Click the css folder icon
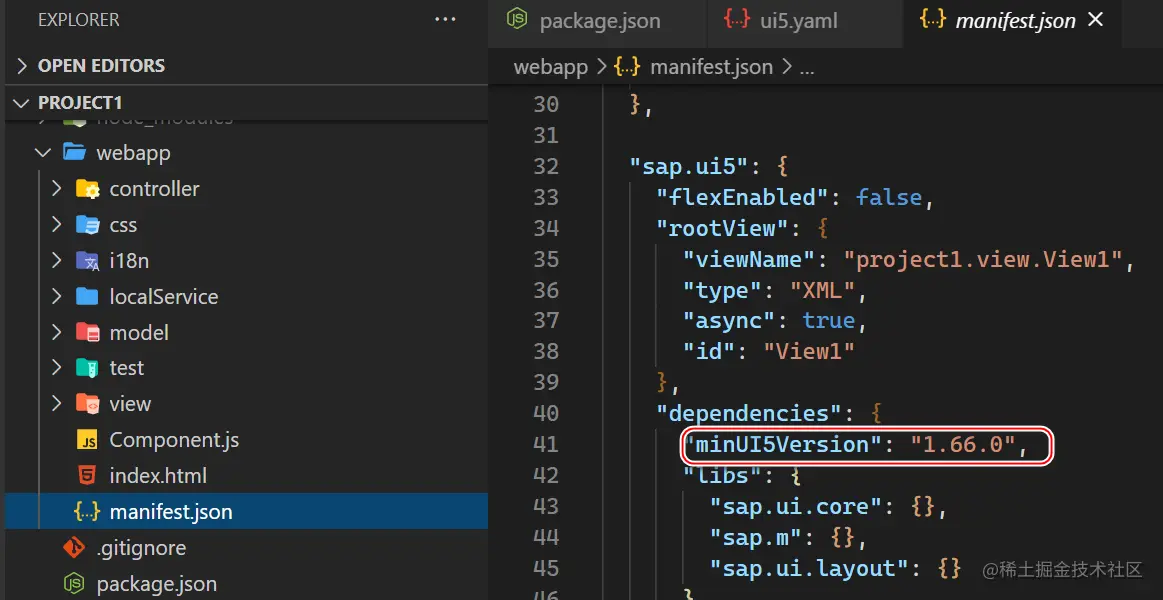Viewport: 1163px width, 600px height. 88,225
